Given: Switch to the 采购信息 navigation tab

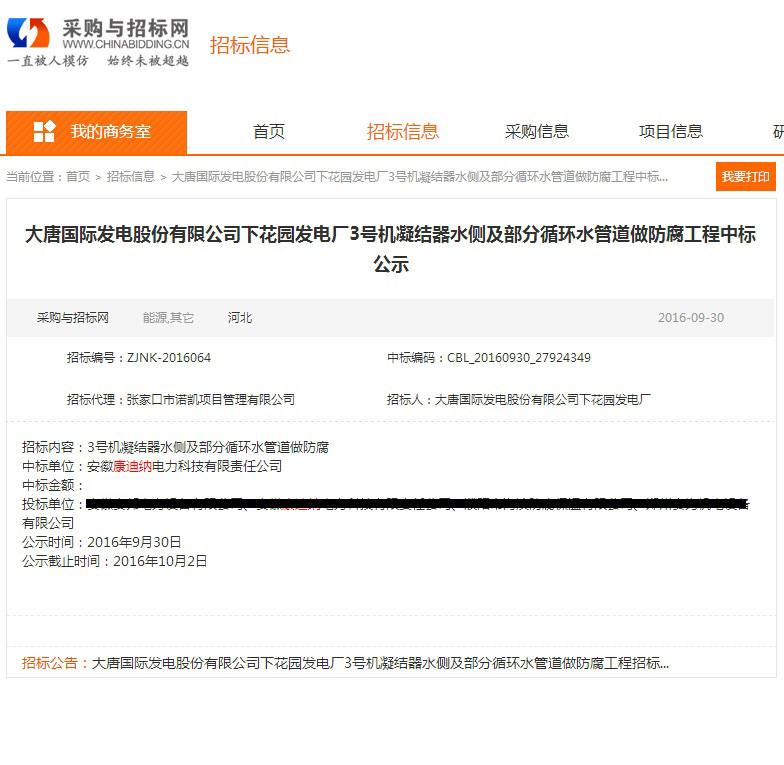Looking at the screenshot, I should click(537, 132).
